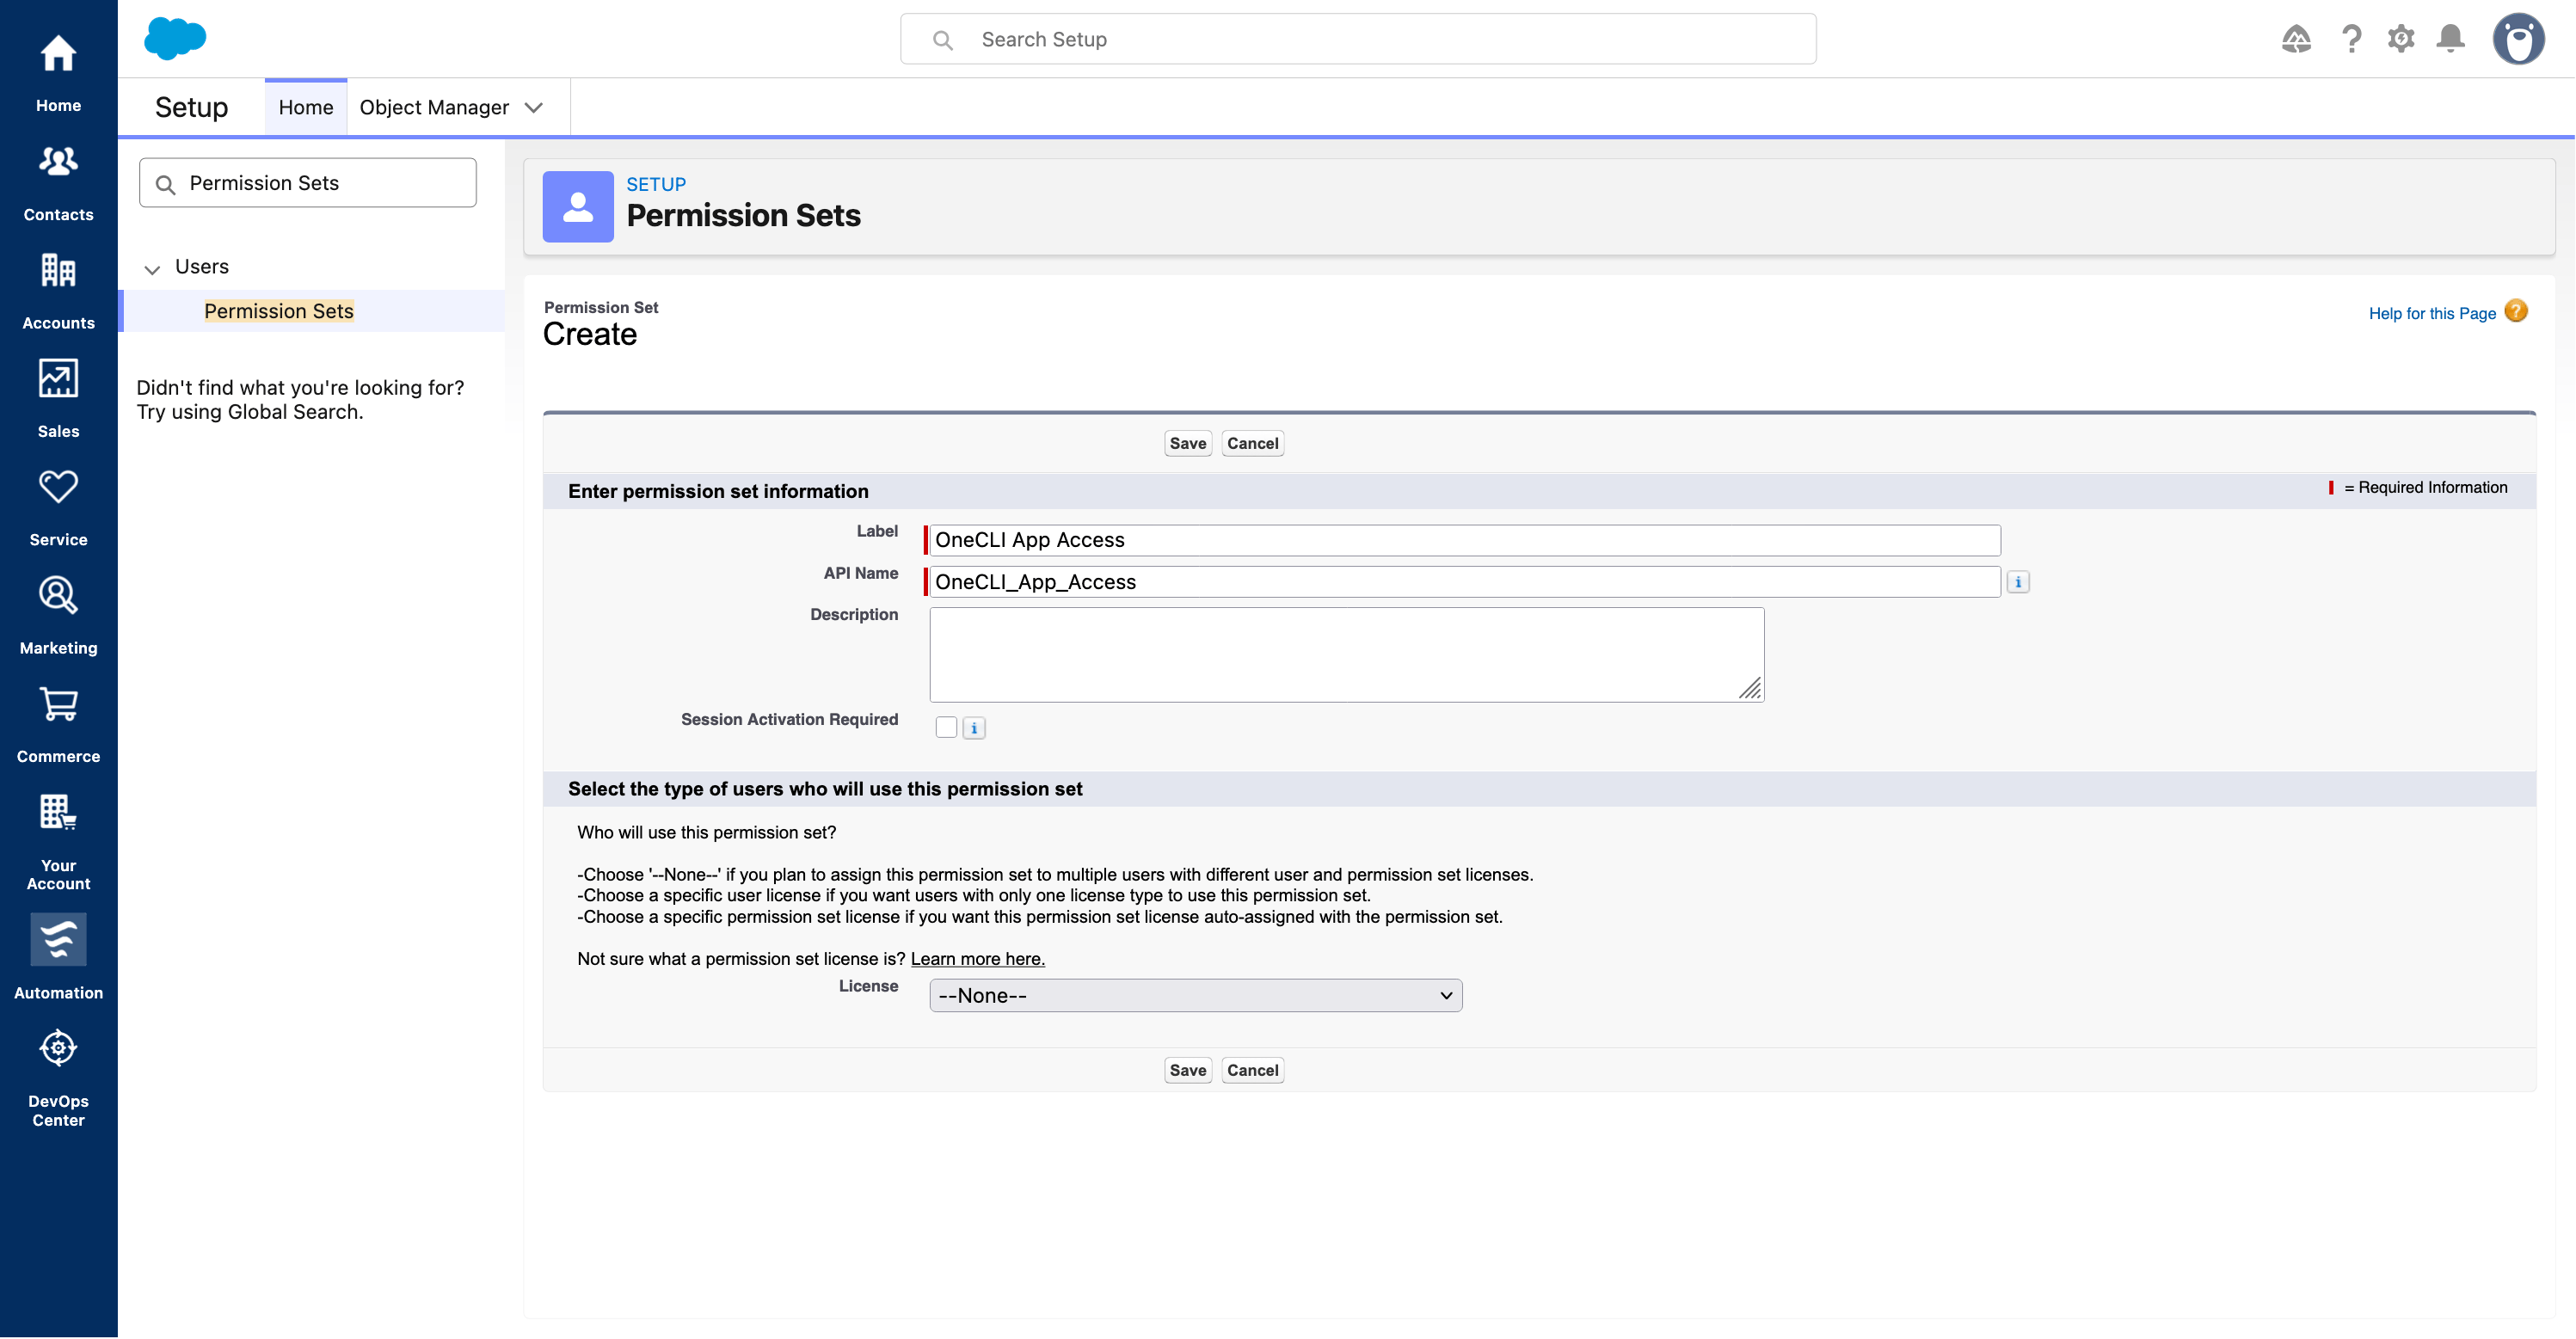
Task: Click the top Save button
Action: (1188, 443)
